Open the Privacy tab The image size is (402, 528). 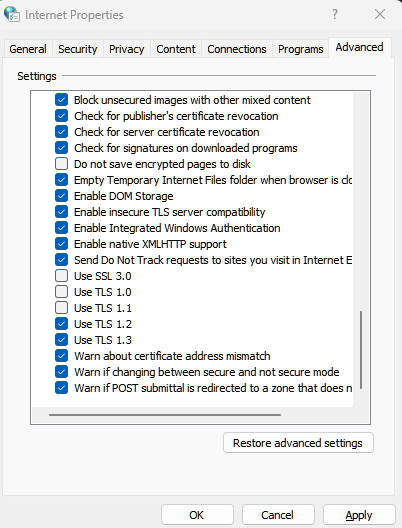coord(127,49)
